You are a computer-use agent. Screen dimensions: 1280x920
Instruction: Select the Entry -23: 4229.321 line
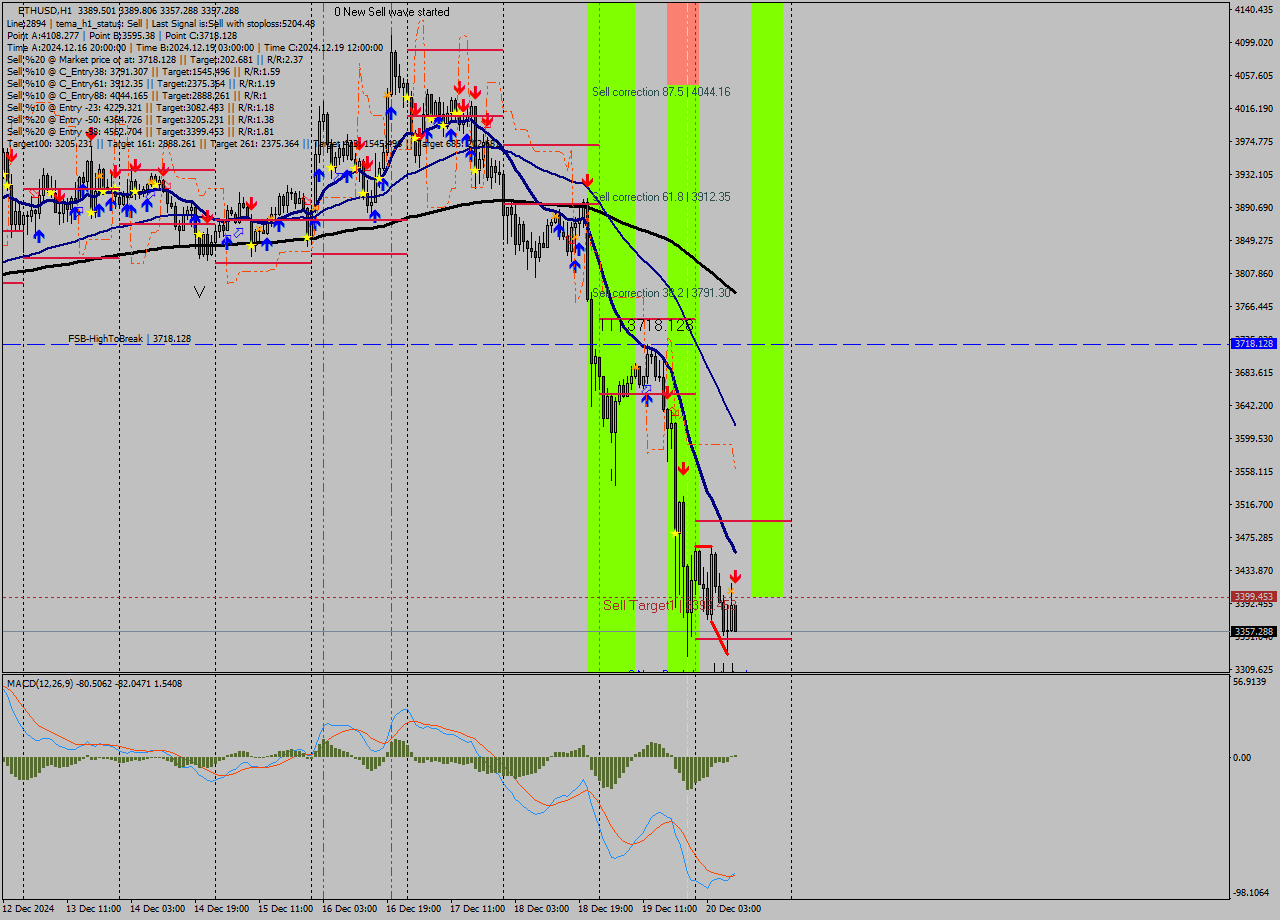[x=140, y=107]
